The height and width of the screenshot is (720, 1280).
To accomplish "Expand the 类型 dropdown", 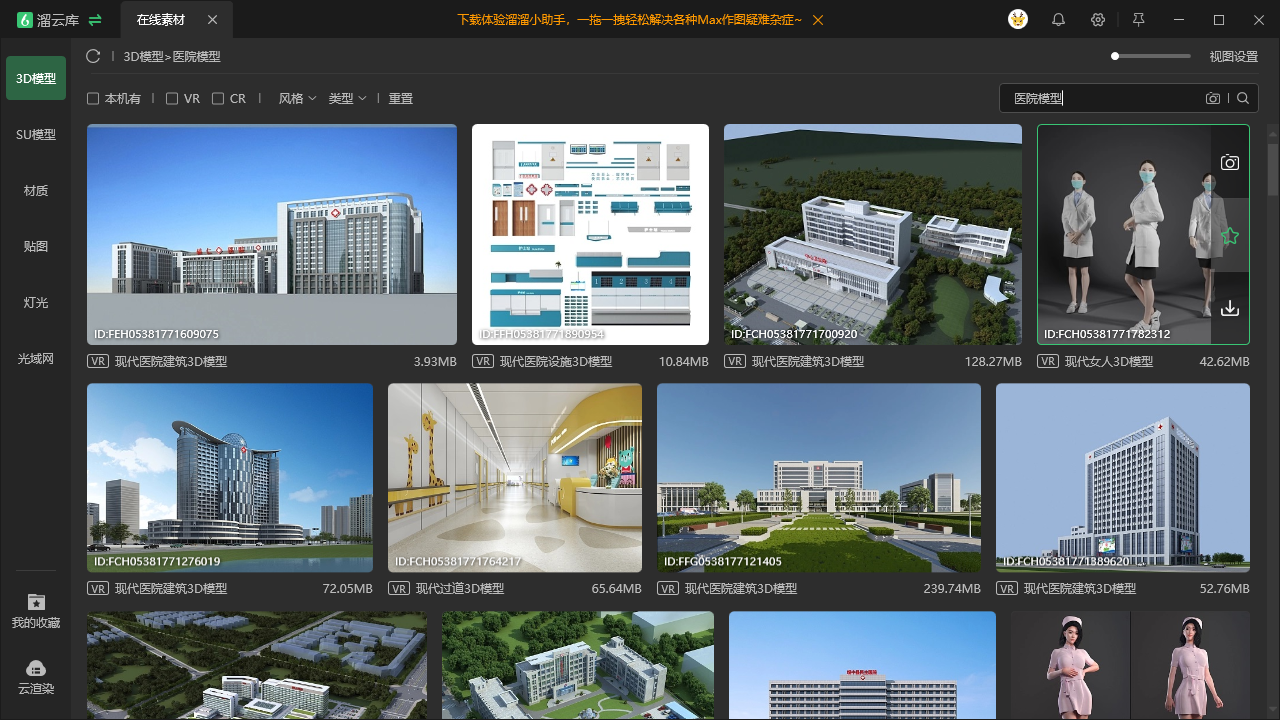I will coord(347,99).
